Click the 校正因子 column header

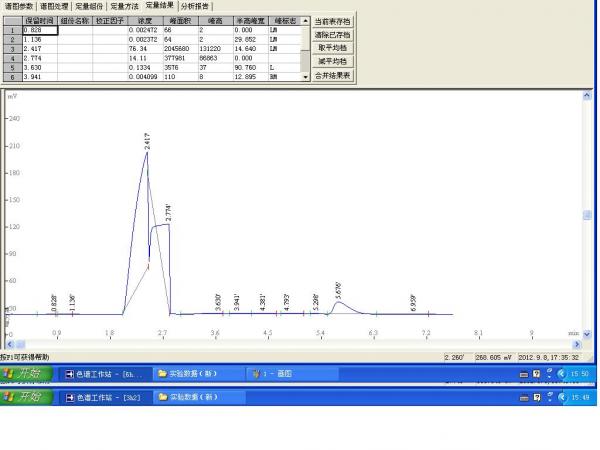click(x=110, y=21)
